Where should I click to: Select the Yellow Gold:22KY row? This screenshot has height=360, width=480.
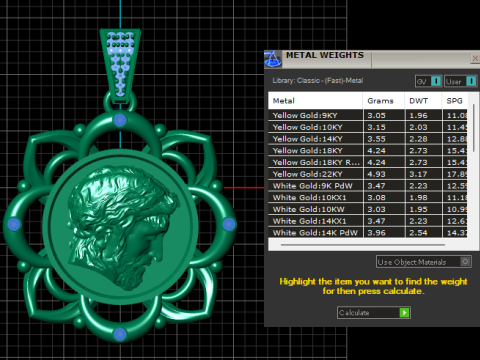(368, 174)
